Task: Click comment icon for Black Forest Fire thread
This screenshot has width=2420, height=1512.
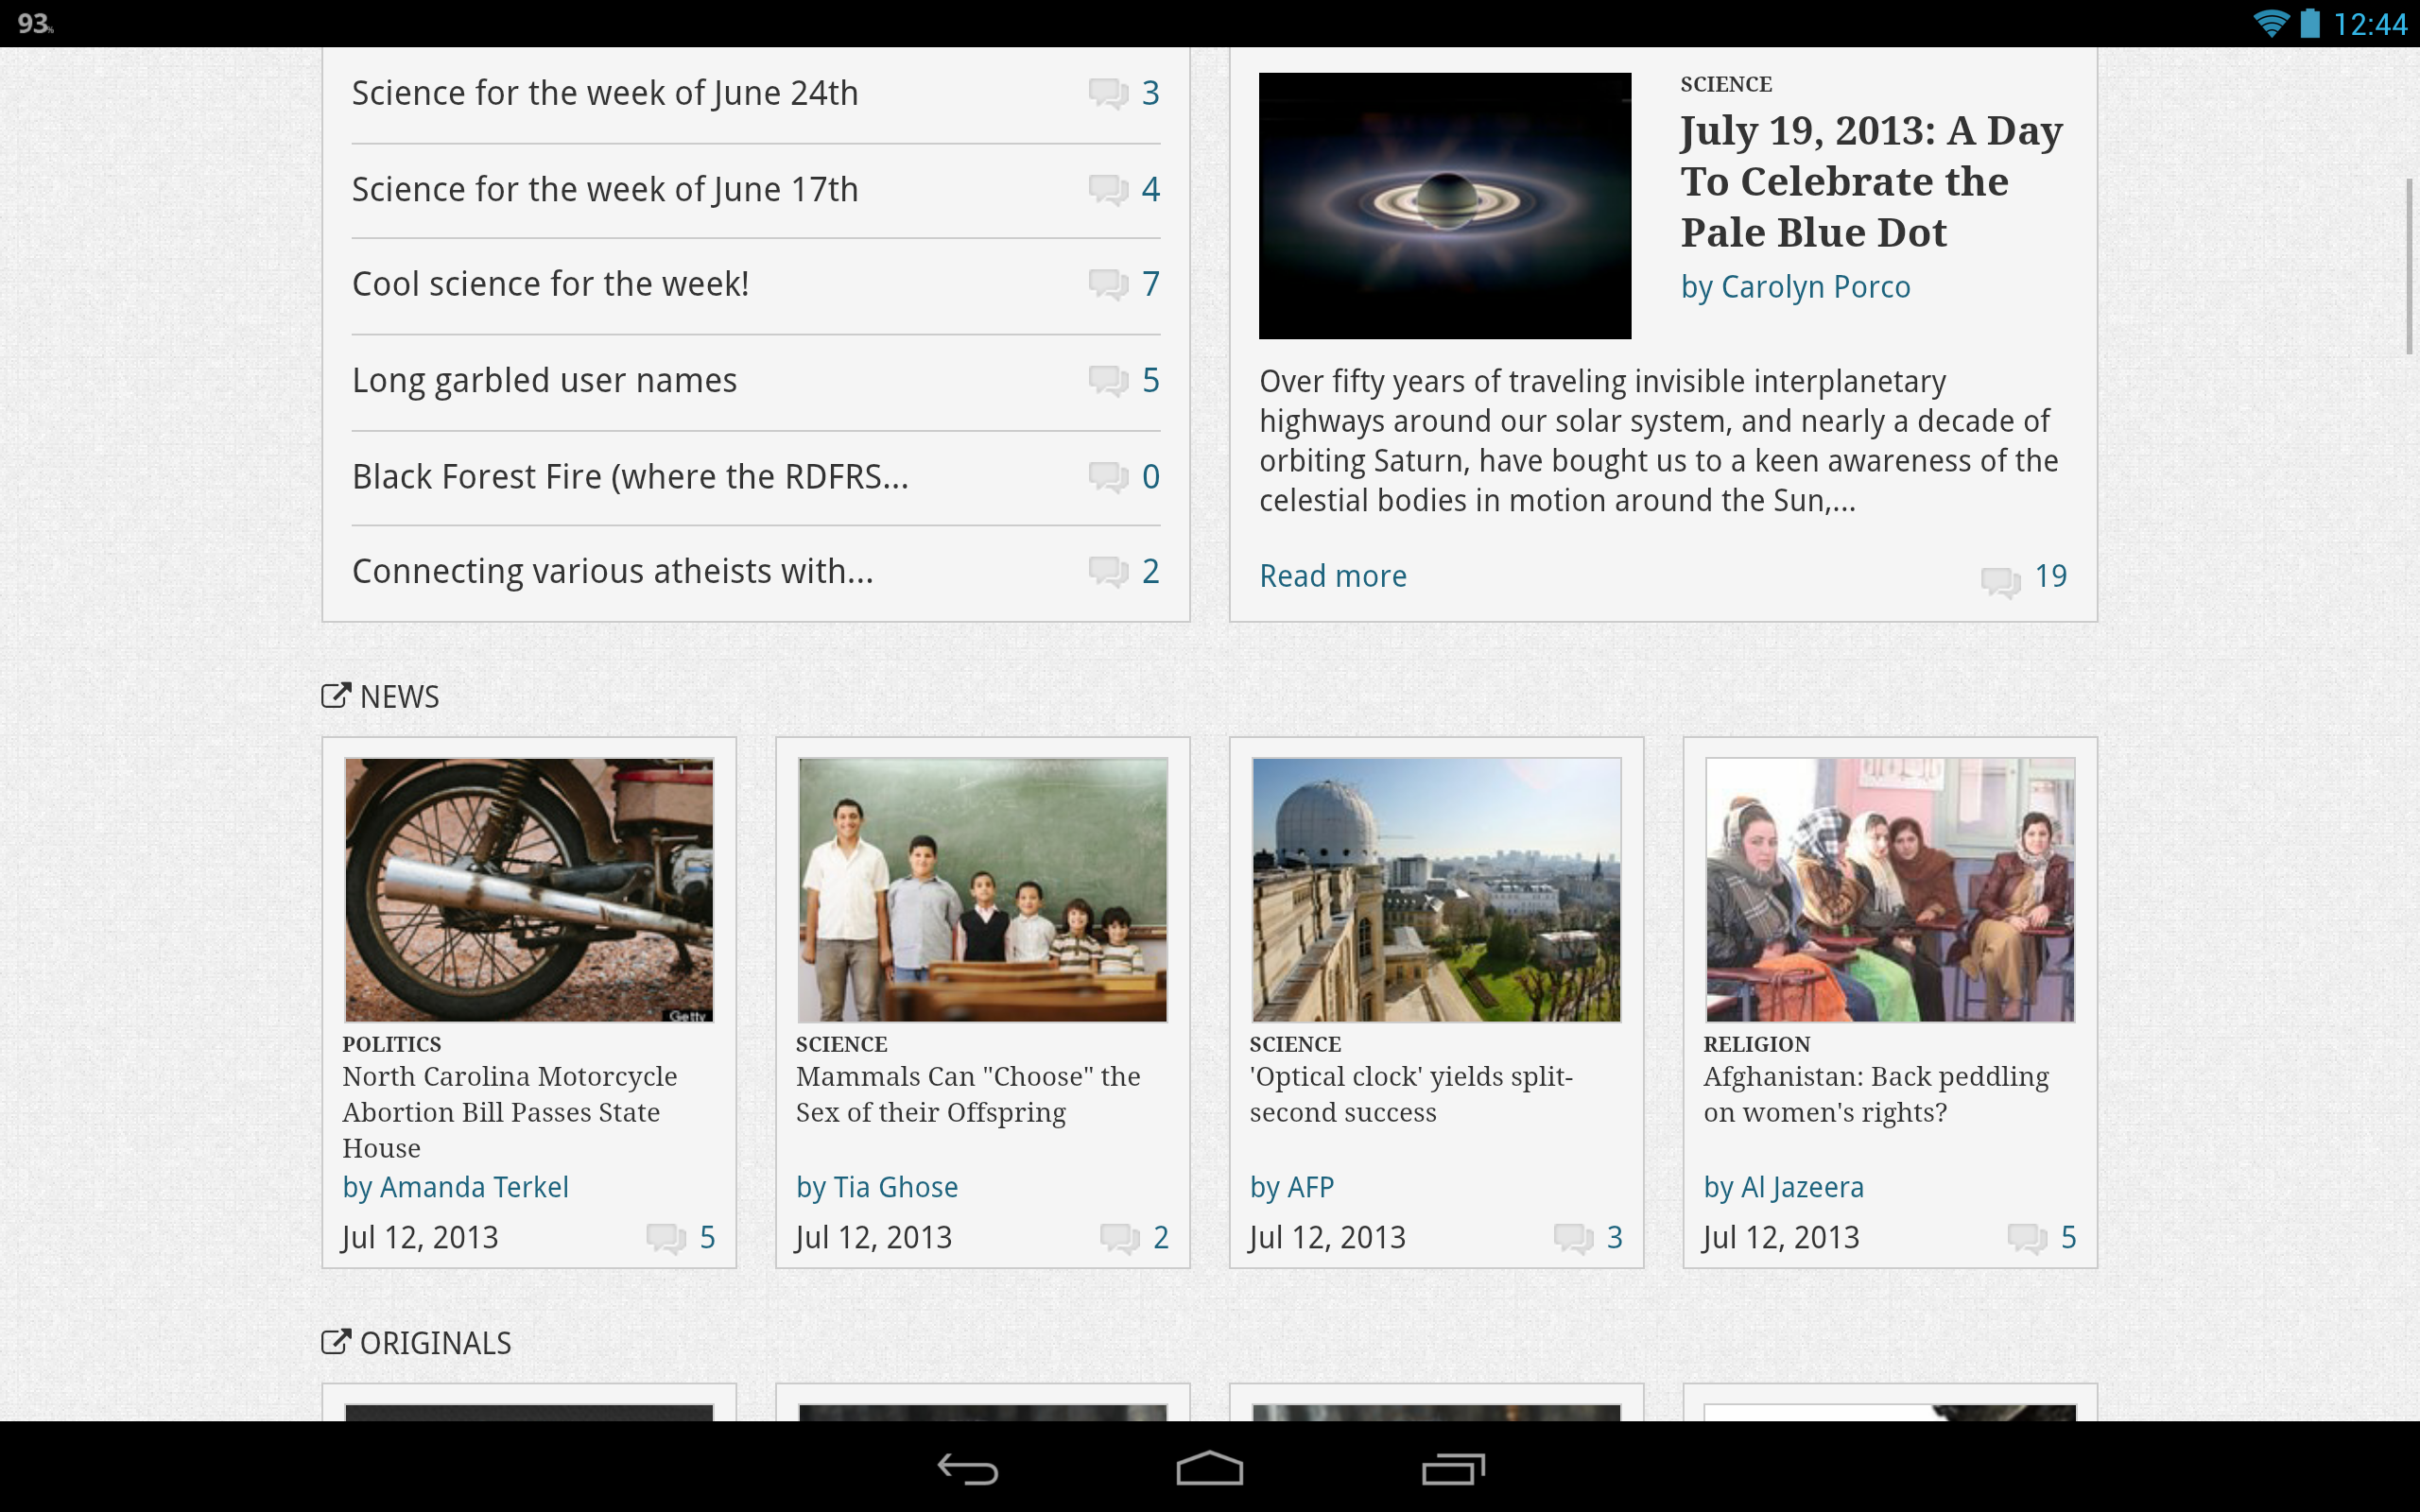Action: pyautogui.click(x=1108, y=477)
